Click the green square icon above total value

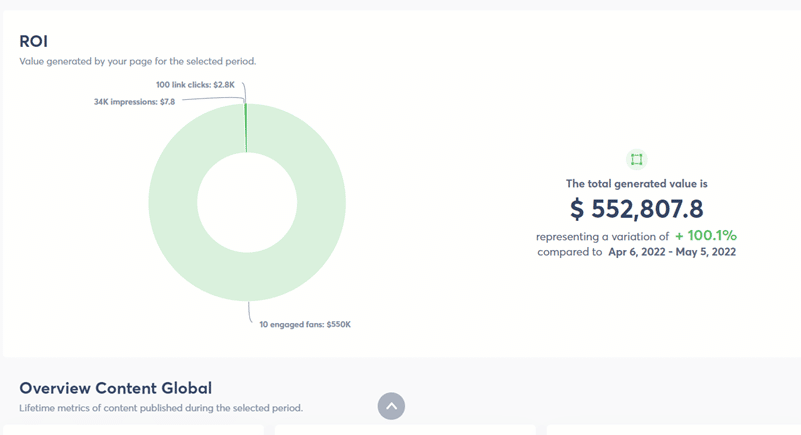(x=636, y=159)
